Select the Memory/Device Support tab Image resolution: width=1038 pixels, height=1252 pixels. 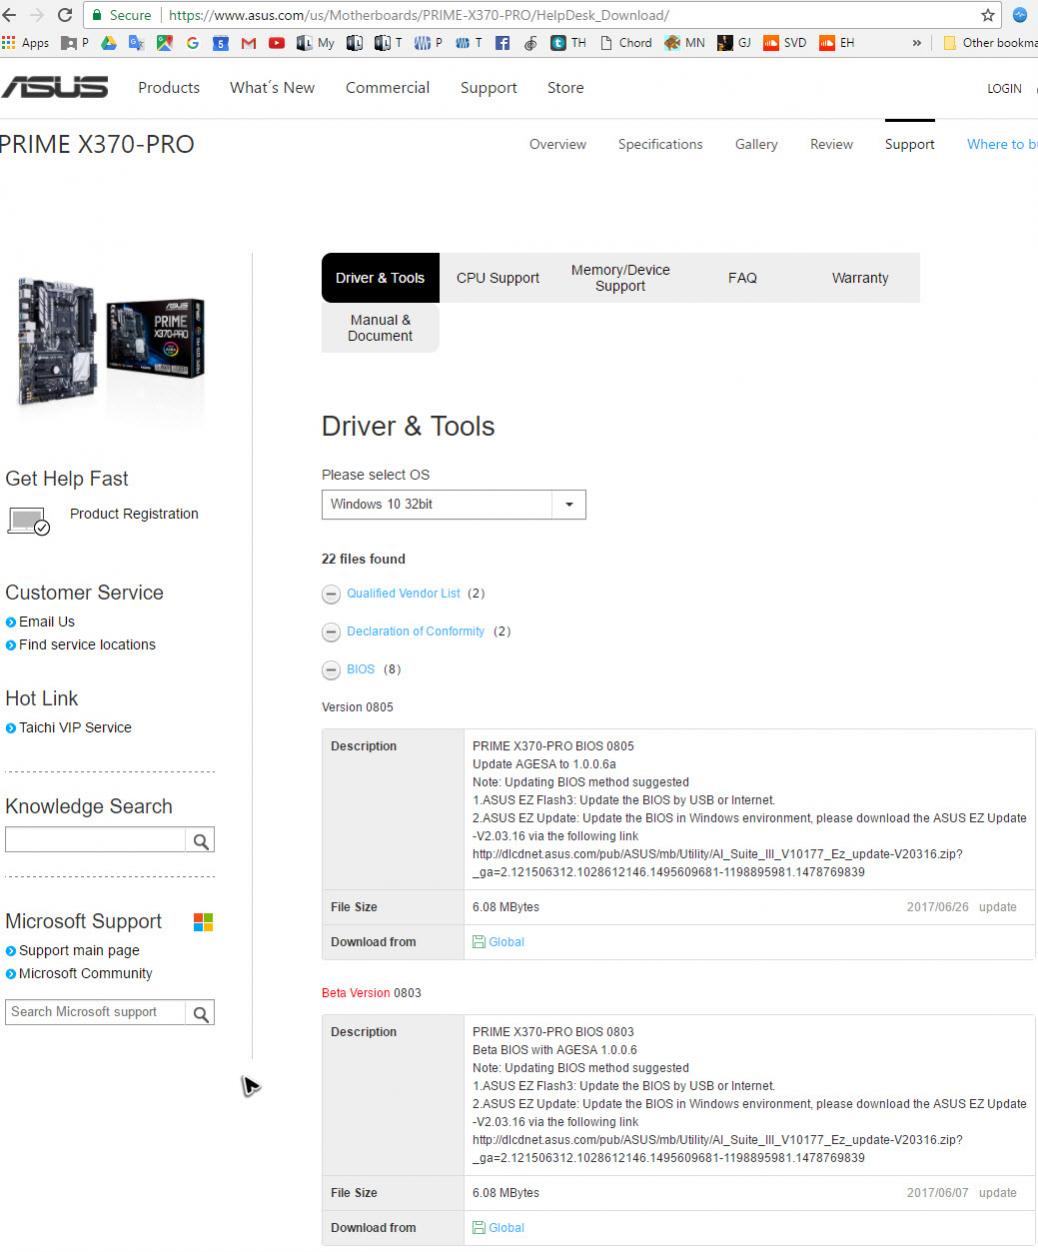620,278
